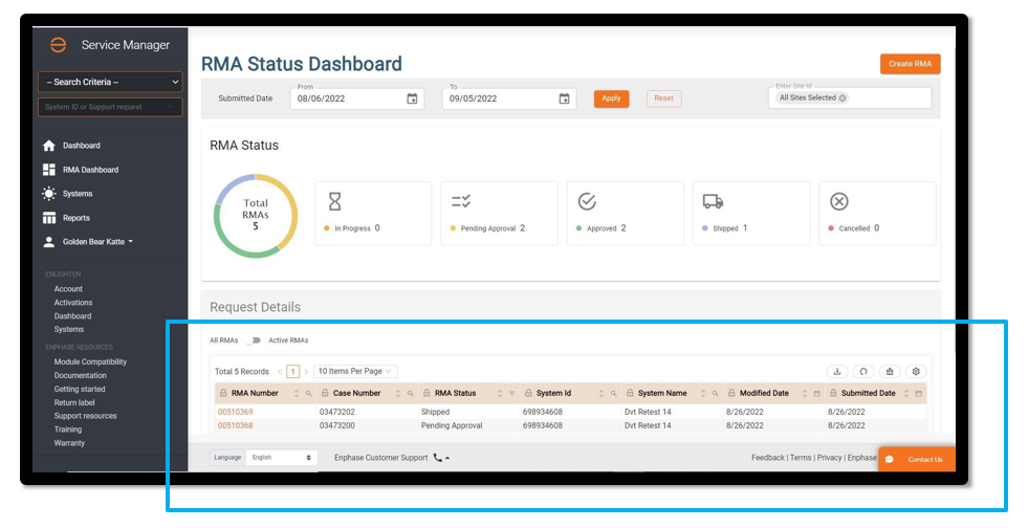Screen dimensions: 1028x528
Task: Sort the System Name column
Action: point(703,394)
